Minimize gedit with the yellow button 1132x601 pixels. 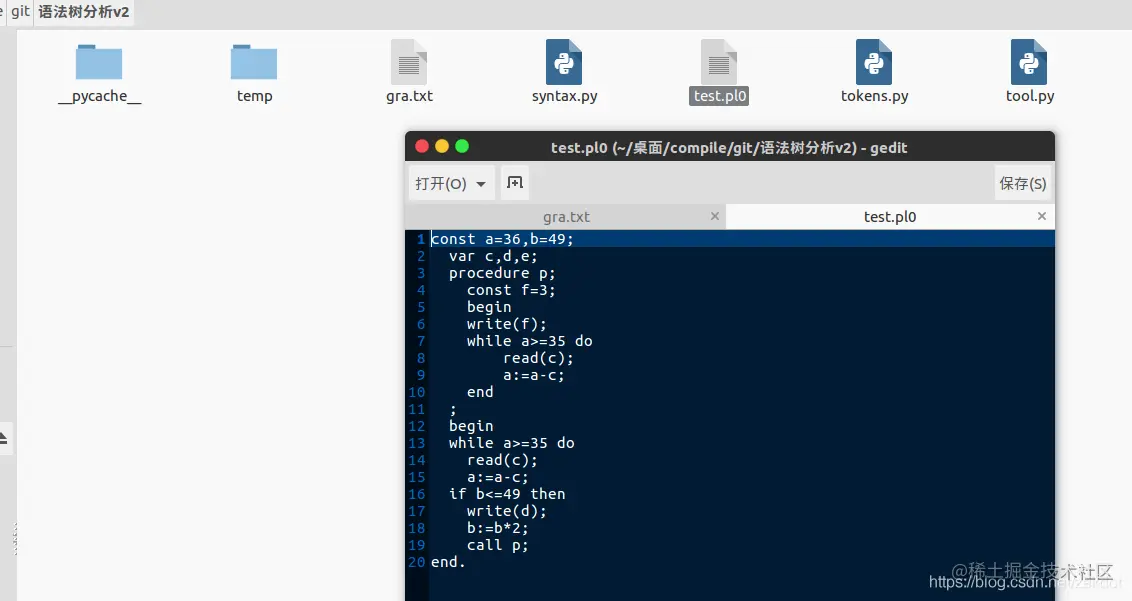pyautogui.click(x=442, y=147)
